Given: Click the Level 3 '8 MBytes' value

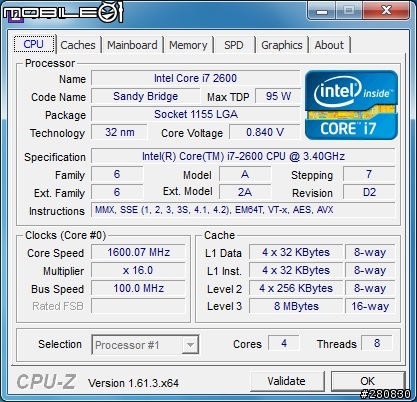Looking at the screenshot, I should [x=296, y=306].
